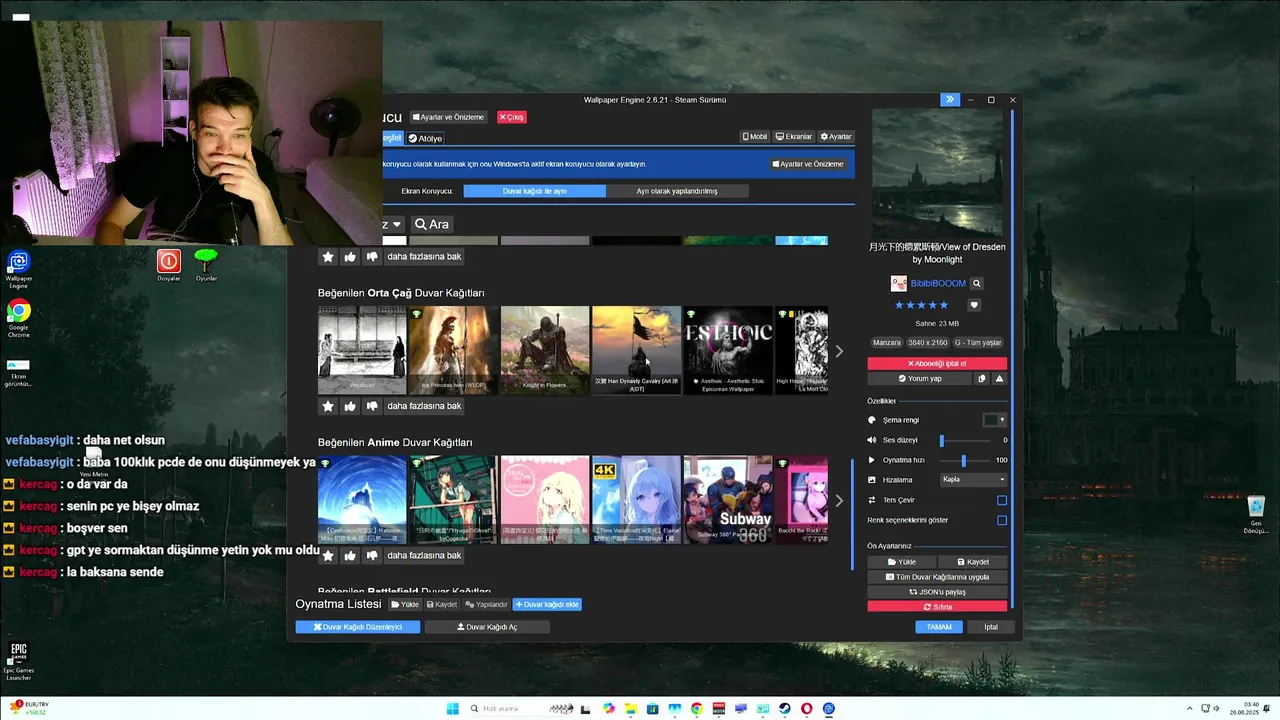Toggle the Ters Çevir checkbox
Viewport: 1280px width, 720px height.
point(1002,500)
